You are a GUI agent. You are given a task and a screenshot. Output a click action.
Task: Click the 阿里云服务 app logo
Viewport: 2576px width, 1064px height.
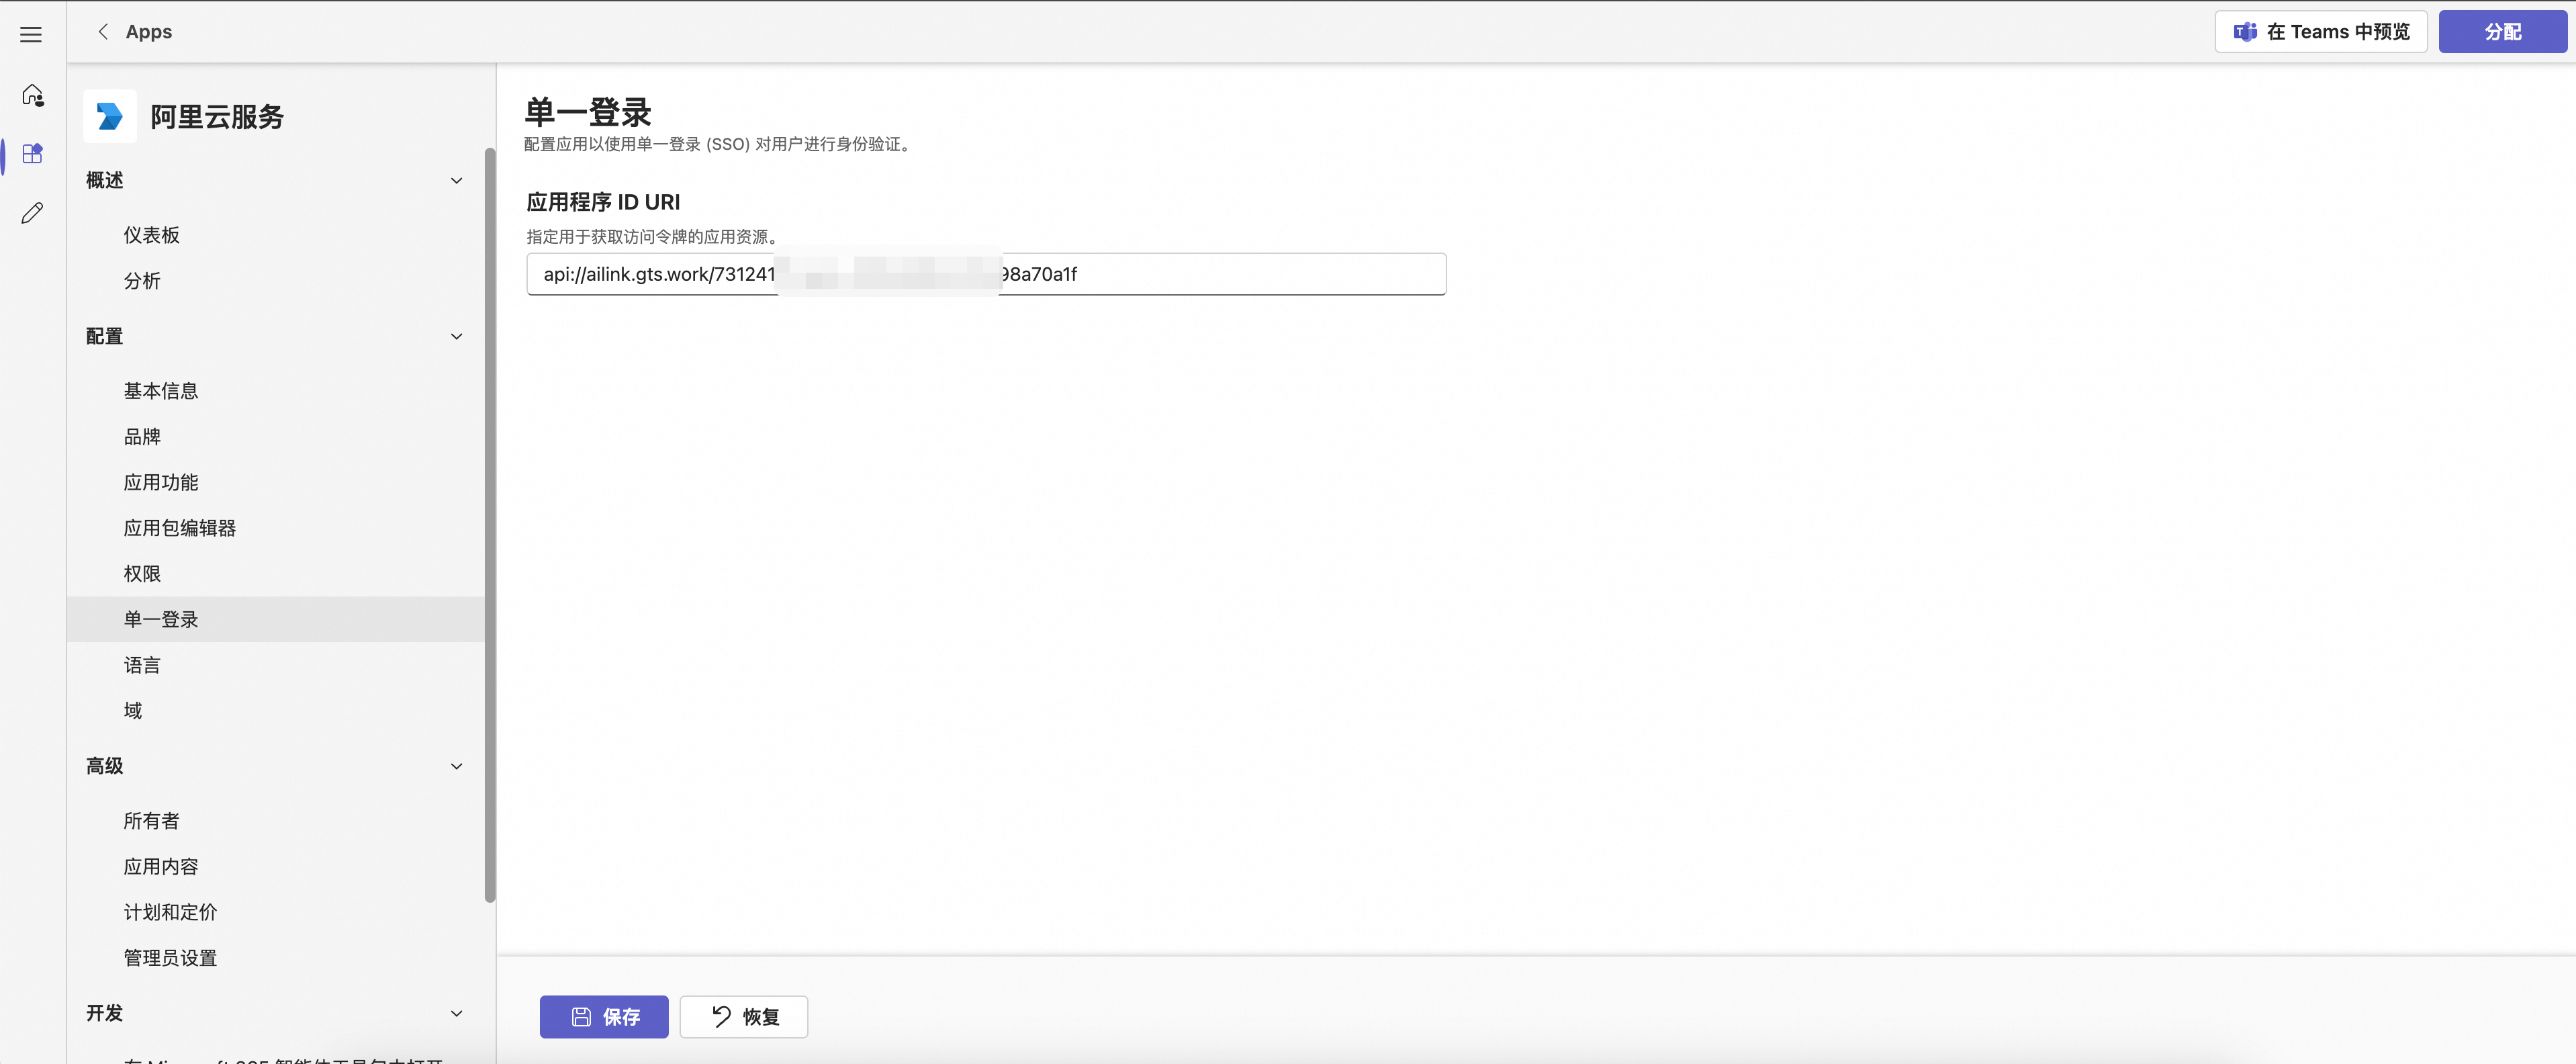pyautogui.click(x=110, y=117)
